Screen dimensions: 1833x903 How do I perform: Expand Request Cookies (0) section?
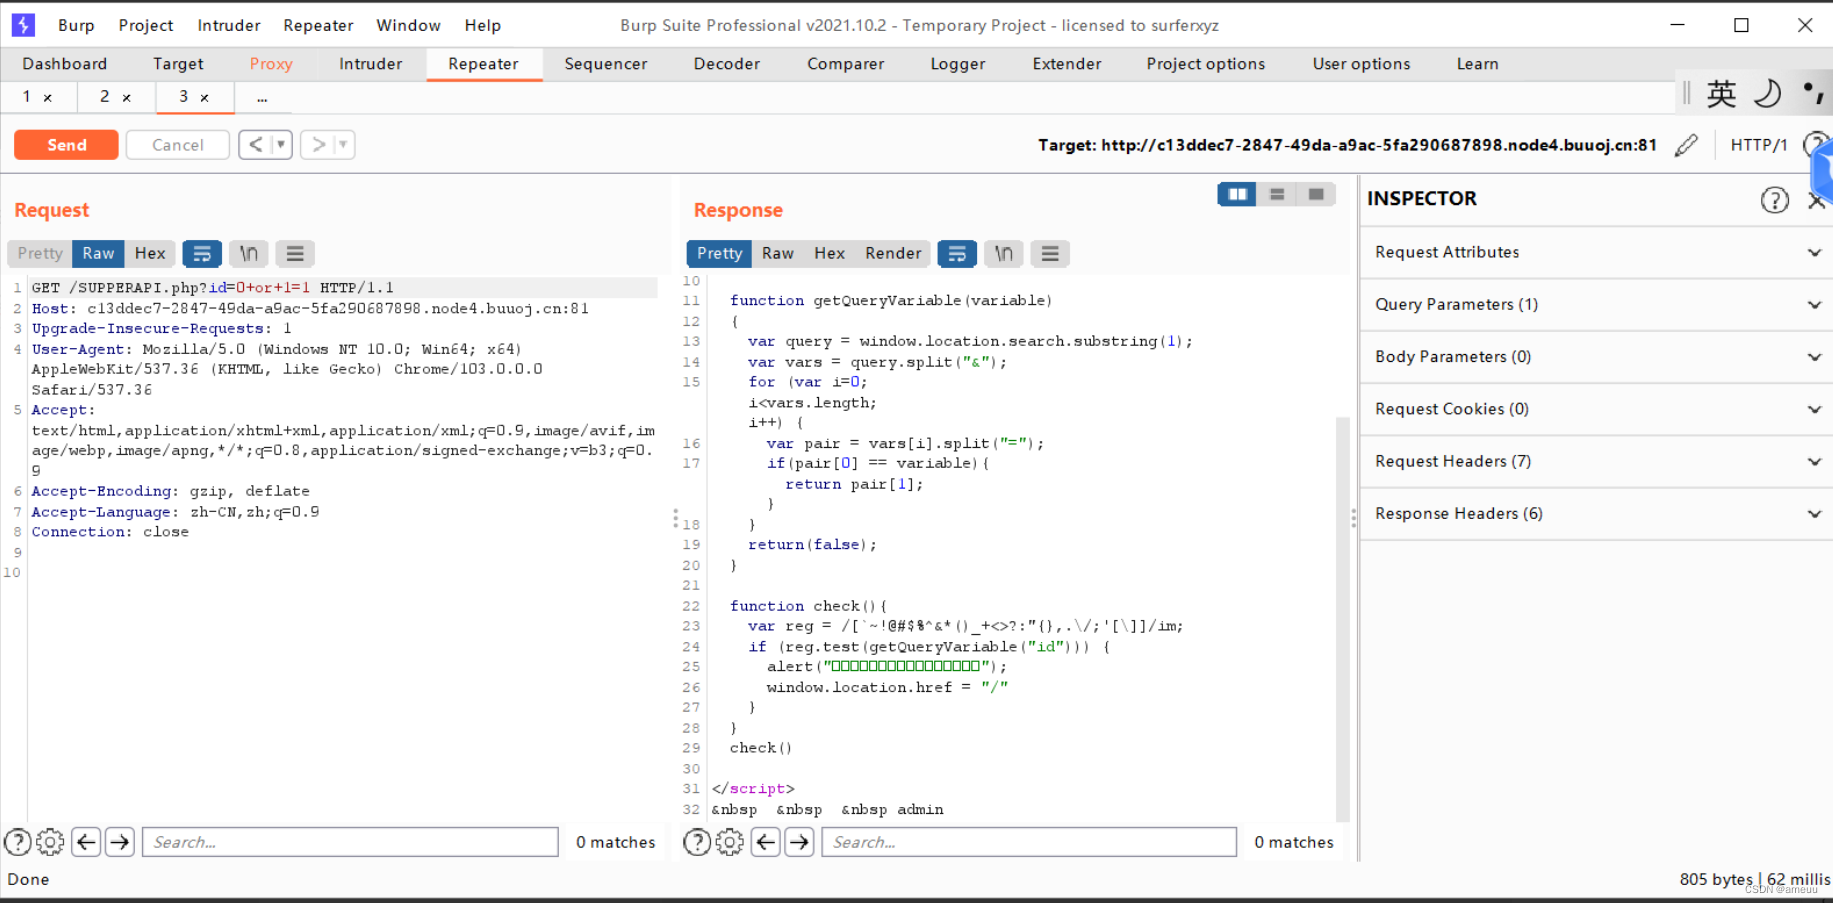pyautogui.click(x=1596, y=409)
